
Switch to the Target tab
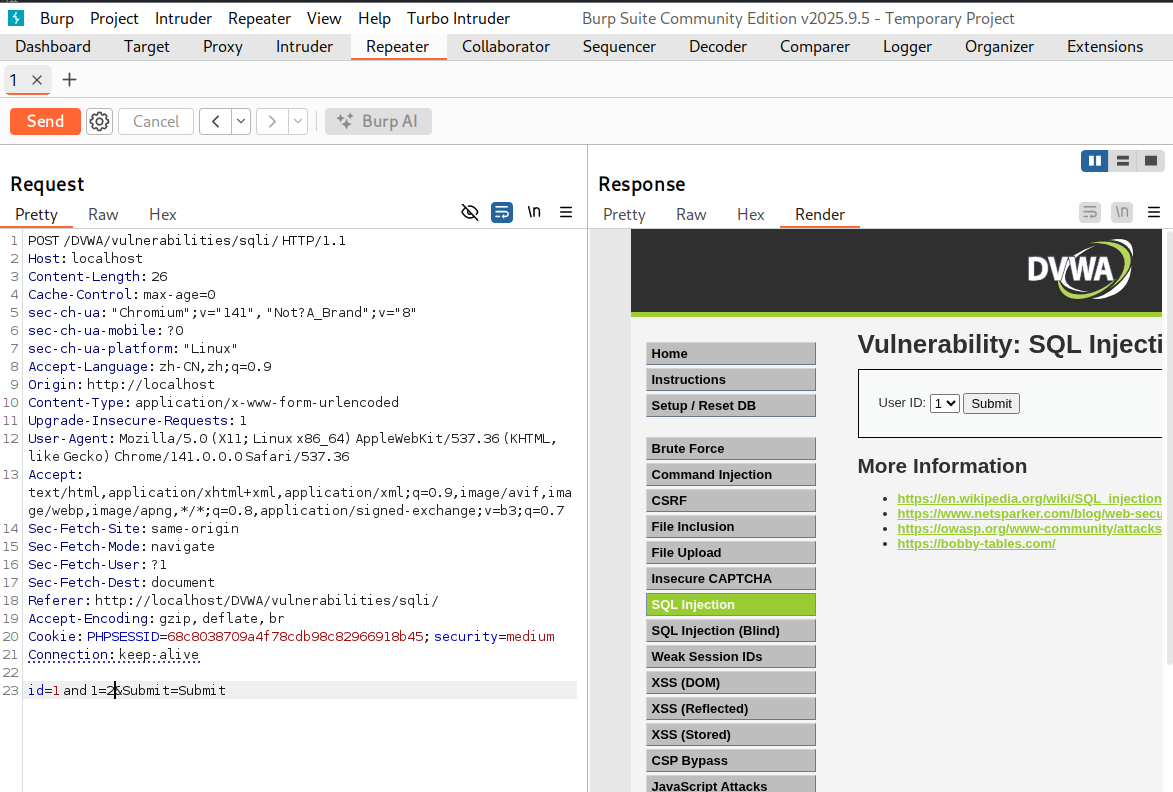147,46
